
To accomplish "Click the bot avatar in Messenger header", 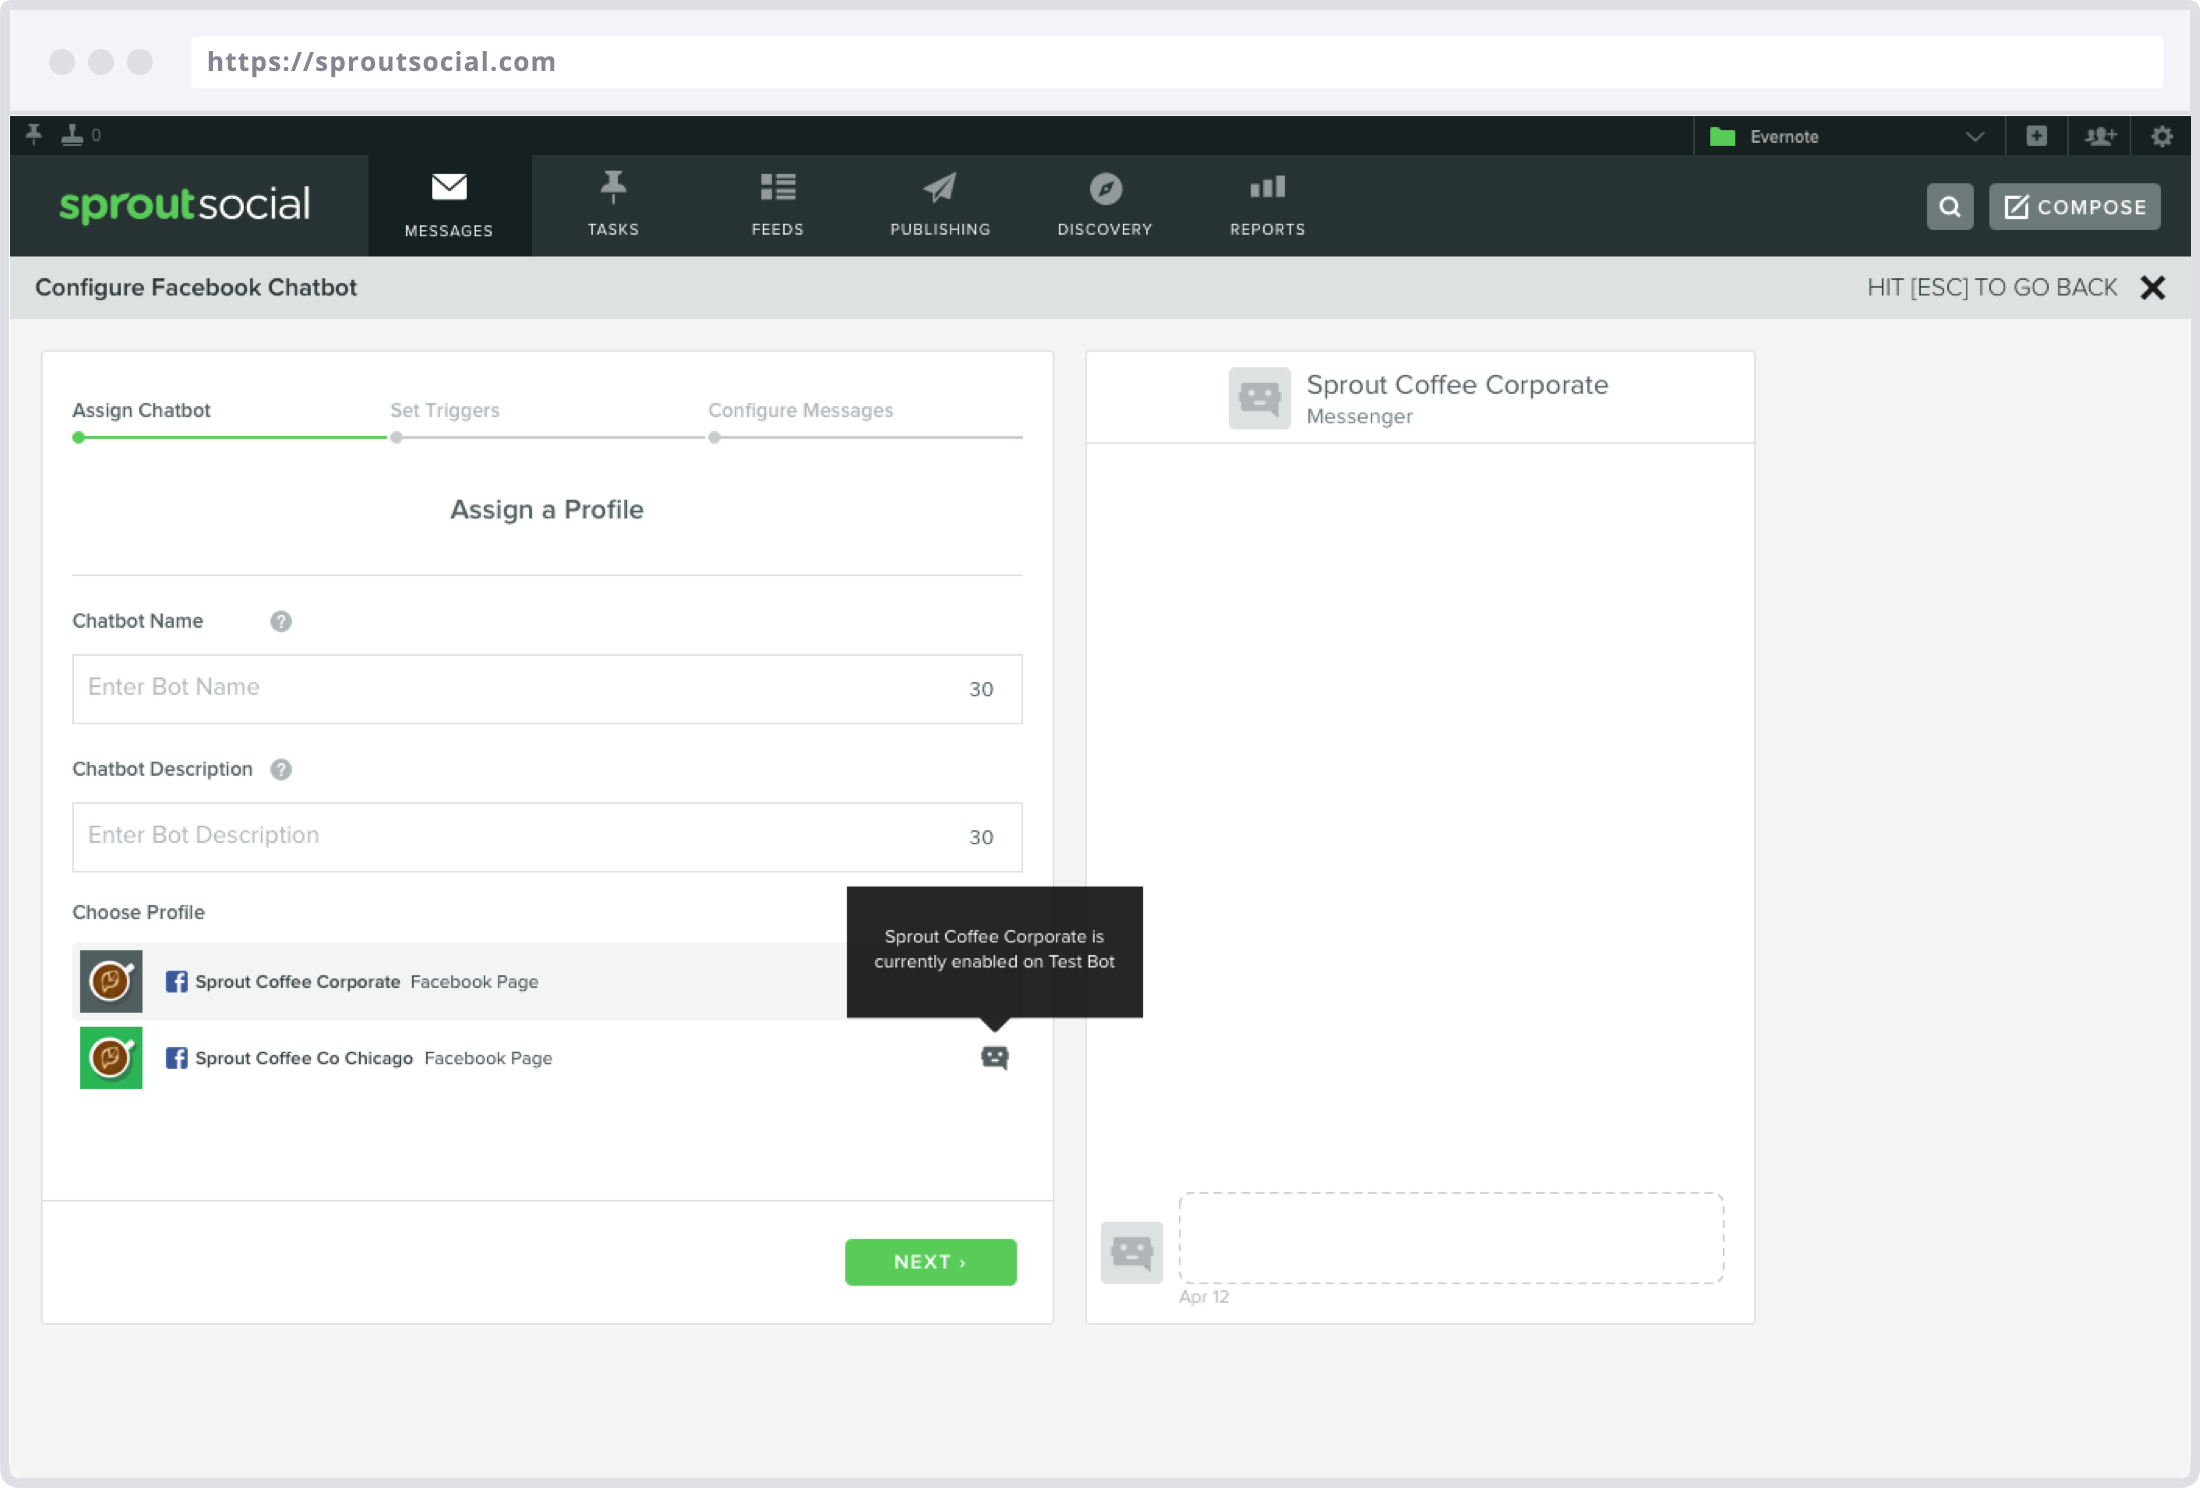I will click(1260, 398).
